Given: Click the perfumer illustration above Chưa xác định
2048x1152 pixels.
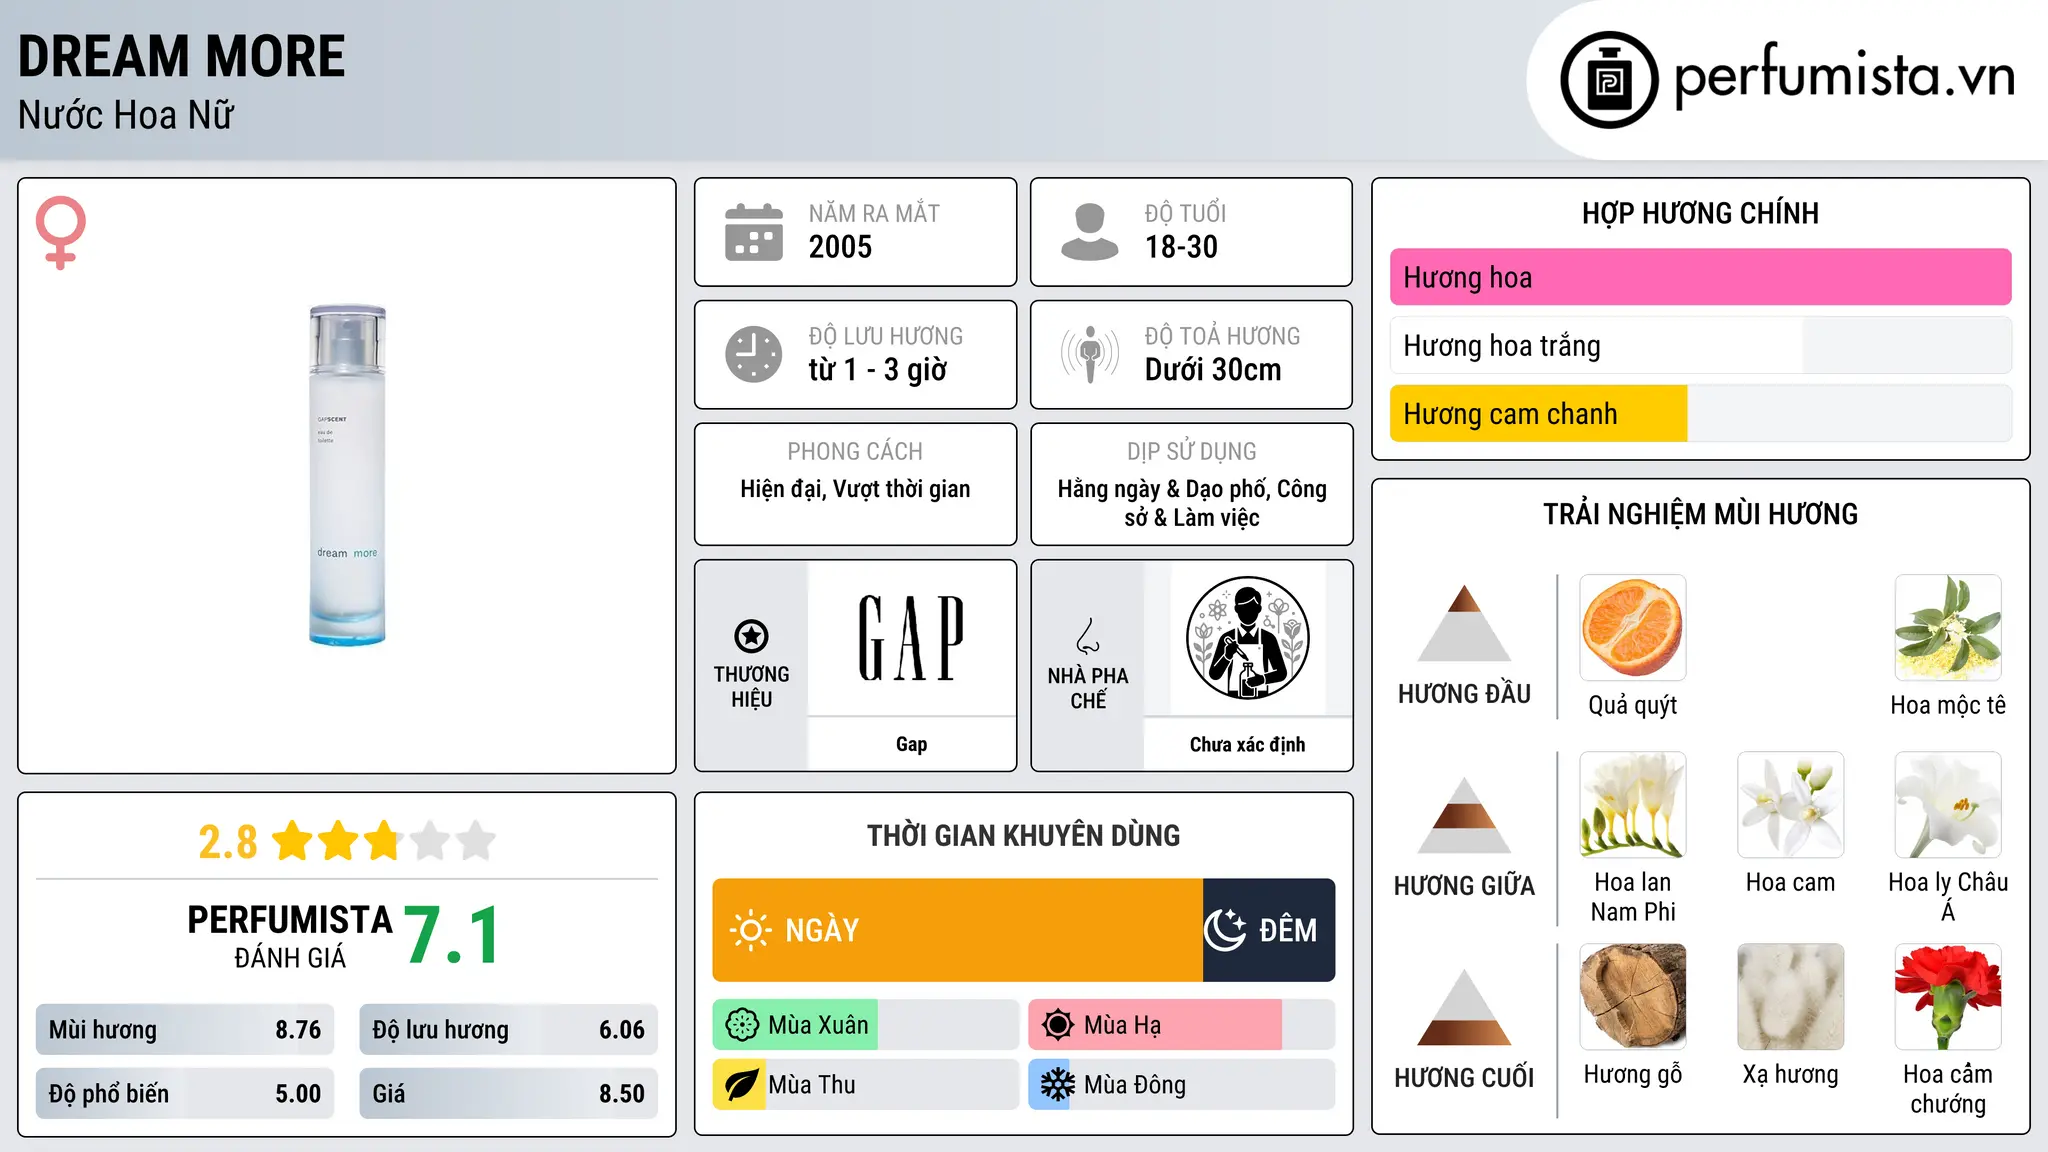Looking at the screenshot, I should point(1247,638).
